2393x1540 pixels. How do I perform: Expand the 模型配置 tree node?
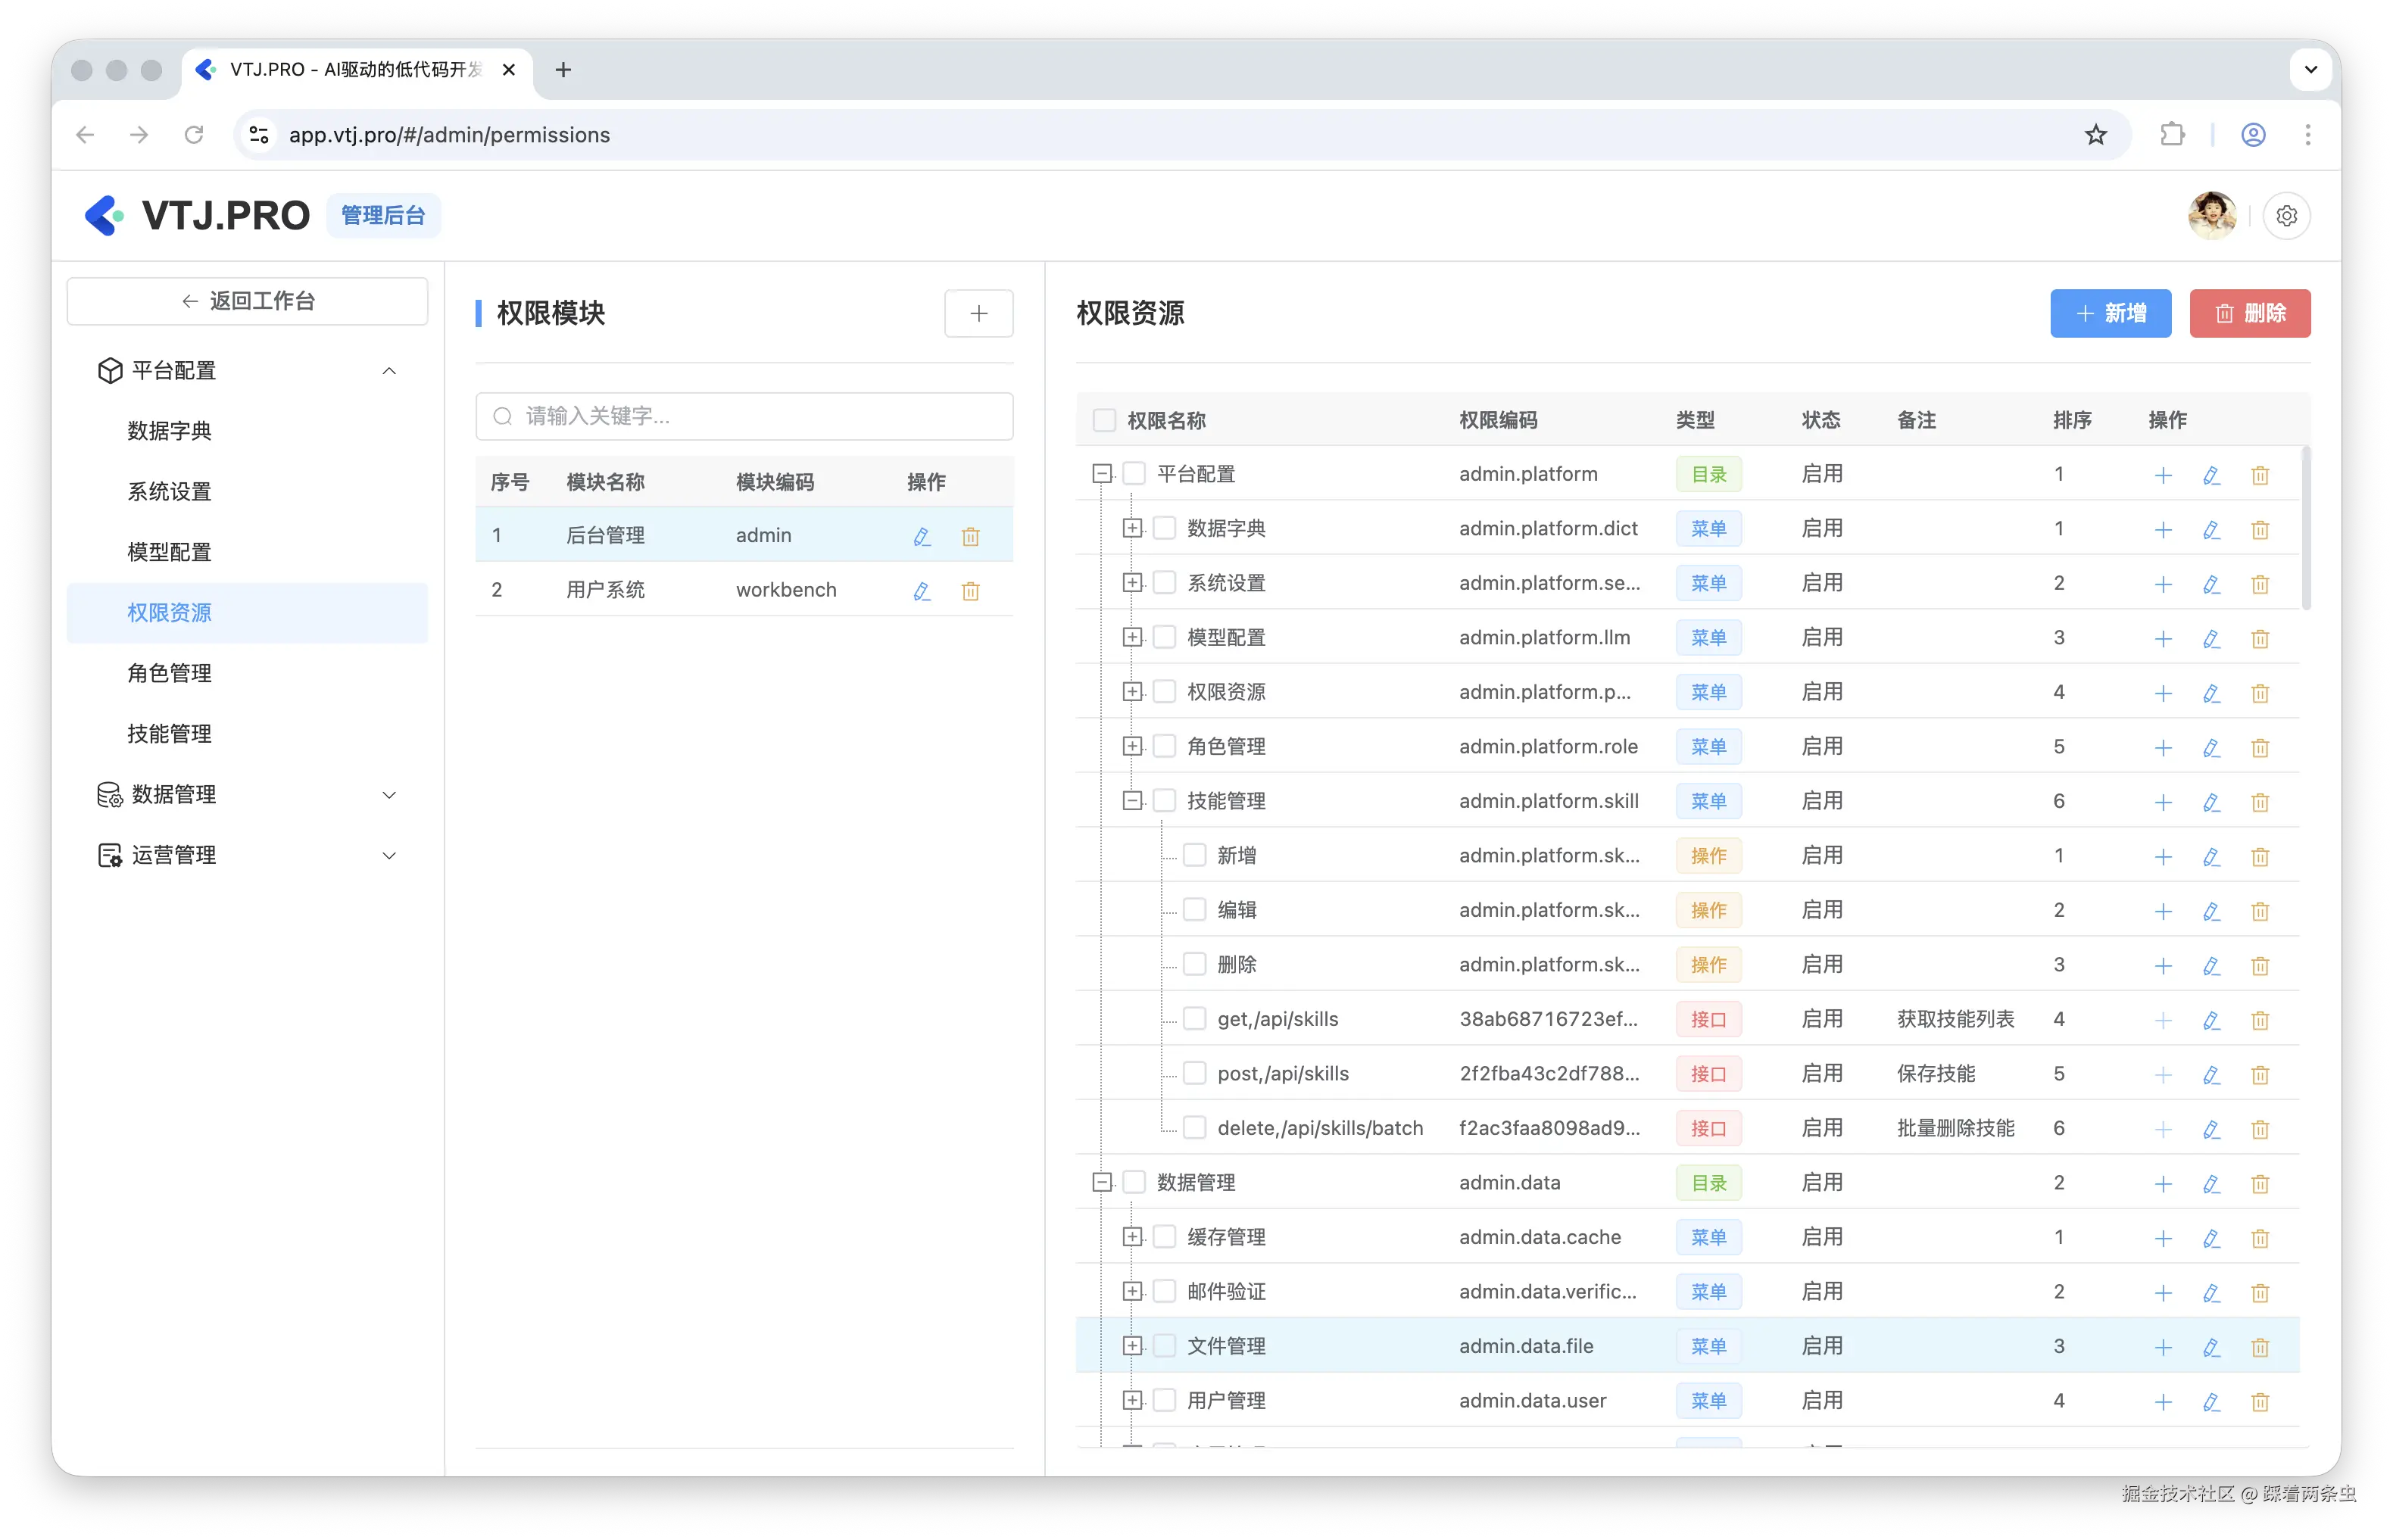pyautogui.click(x=1131, y=637)
